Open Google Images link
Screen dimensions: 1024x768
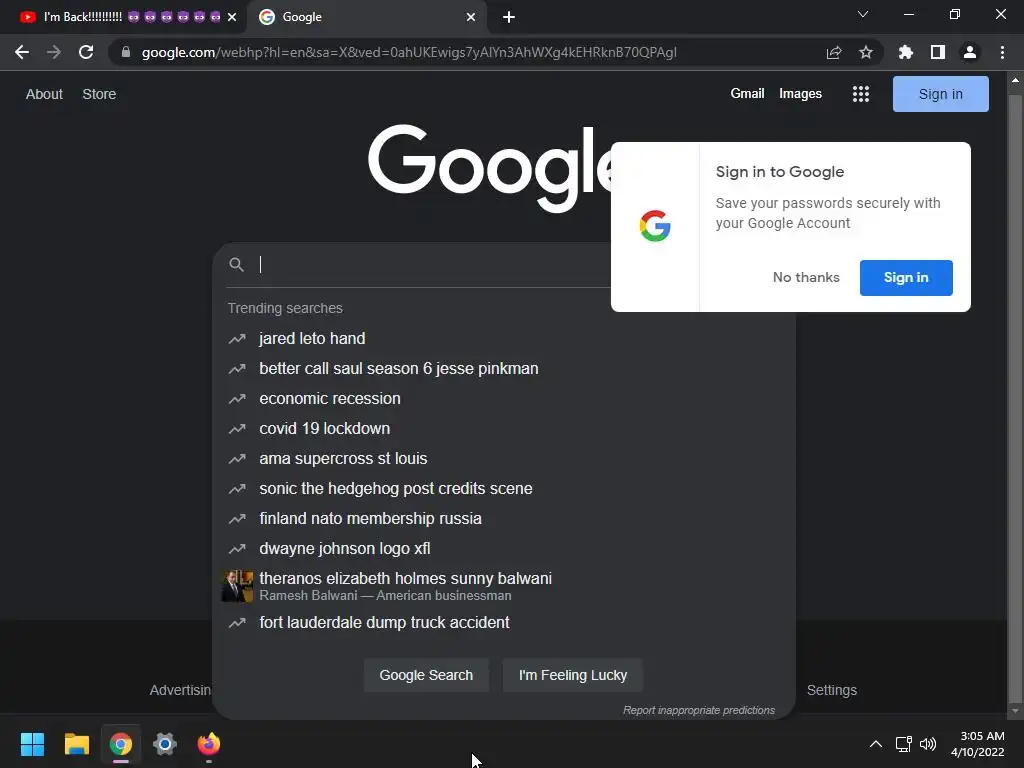pos(800,93)
